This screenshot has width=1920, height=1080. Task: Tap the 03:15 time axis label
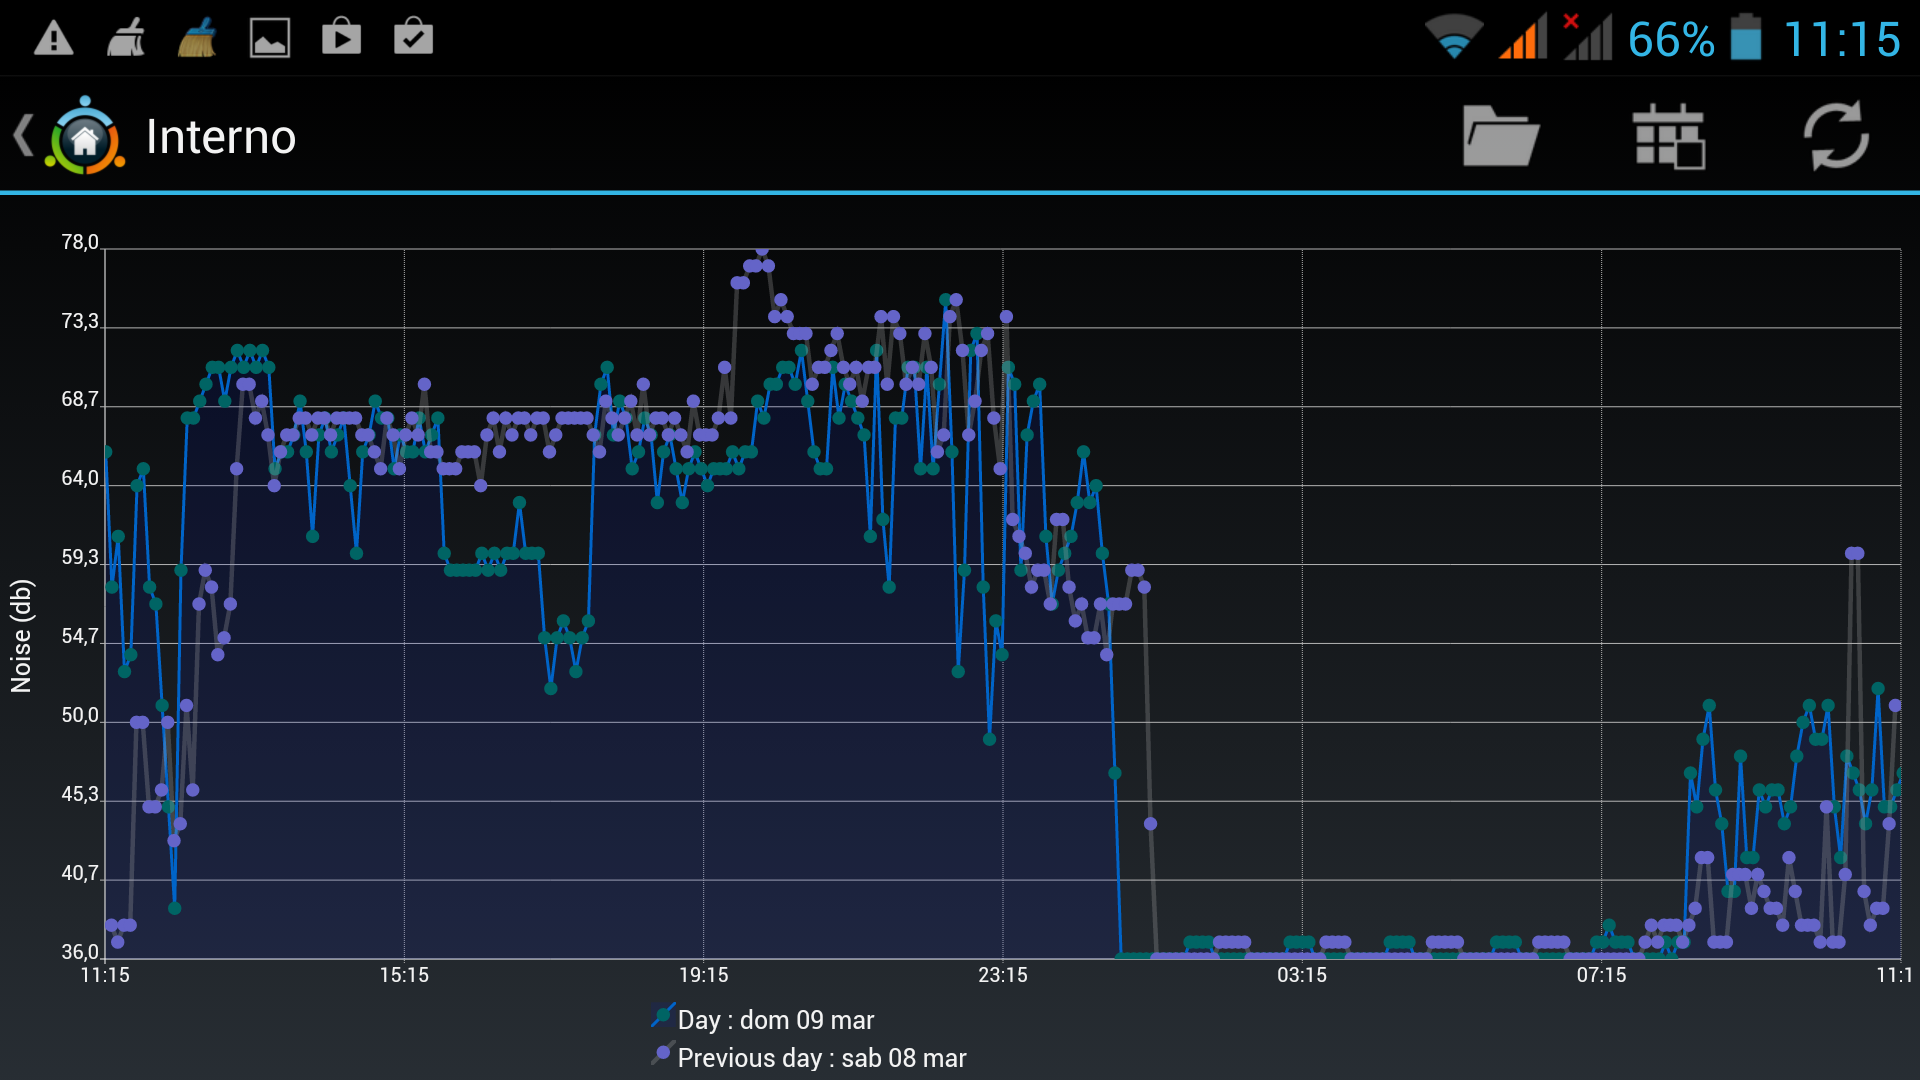(1301, 975)
